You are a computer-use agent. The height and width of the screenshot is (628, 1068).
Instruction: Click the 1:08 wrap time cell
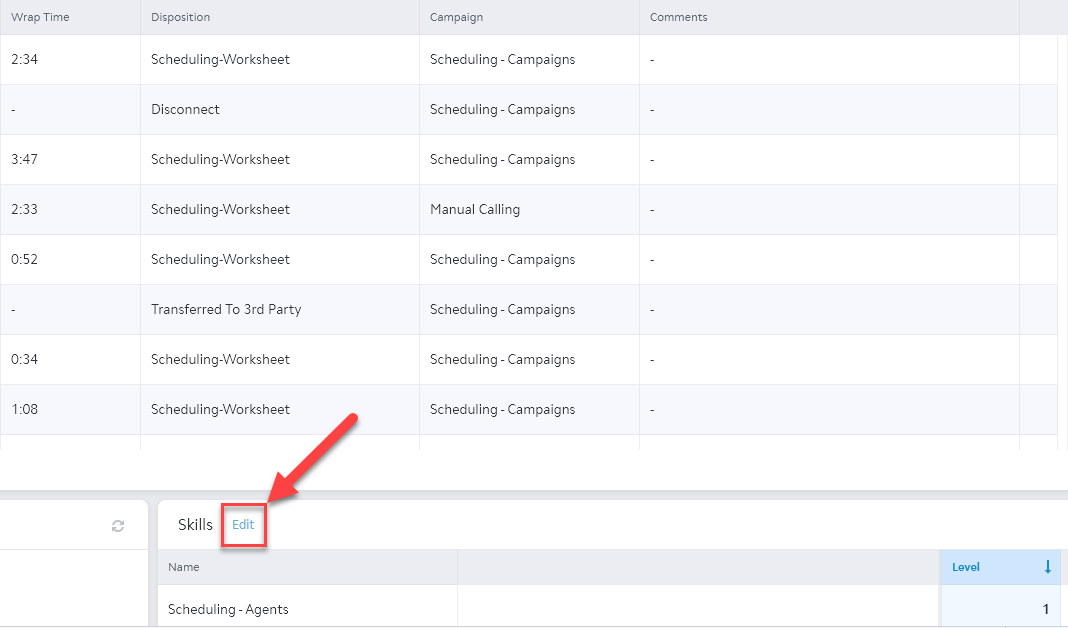[24, 409]
